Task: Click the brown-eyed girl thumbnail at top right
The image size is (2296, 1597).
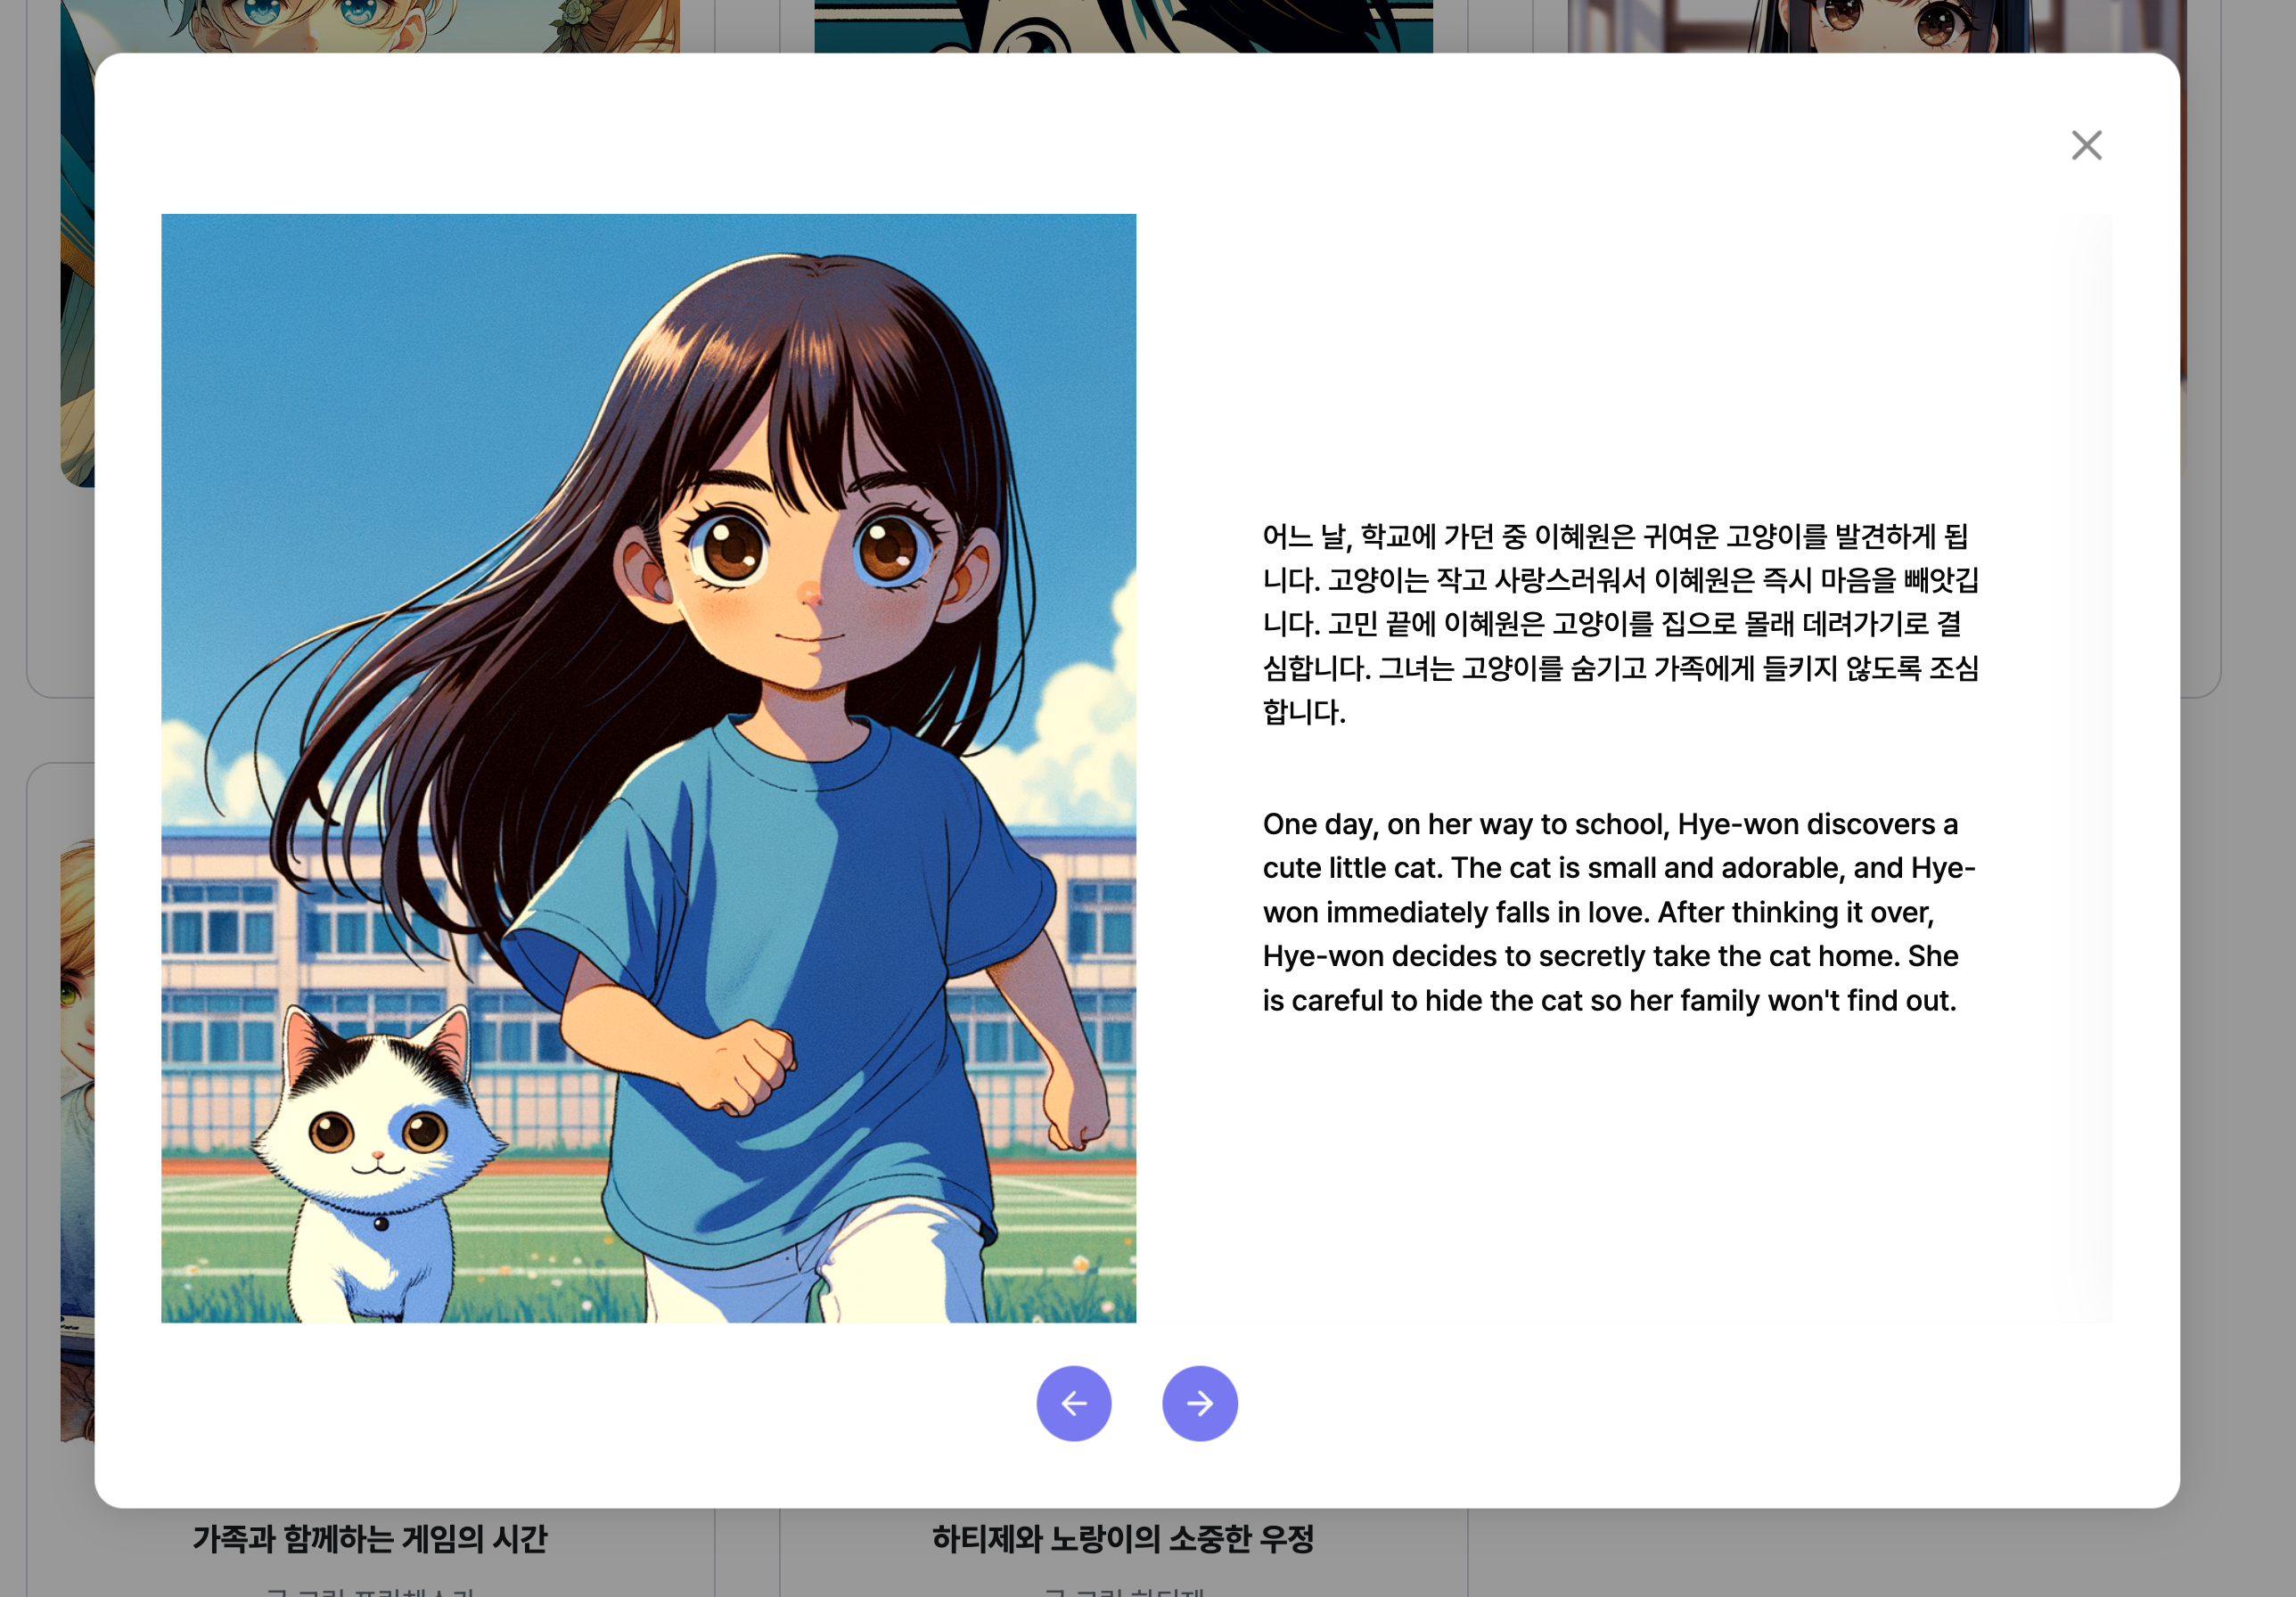Action: (x=1876, y=24)
